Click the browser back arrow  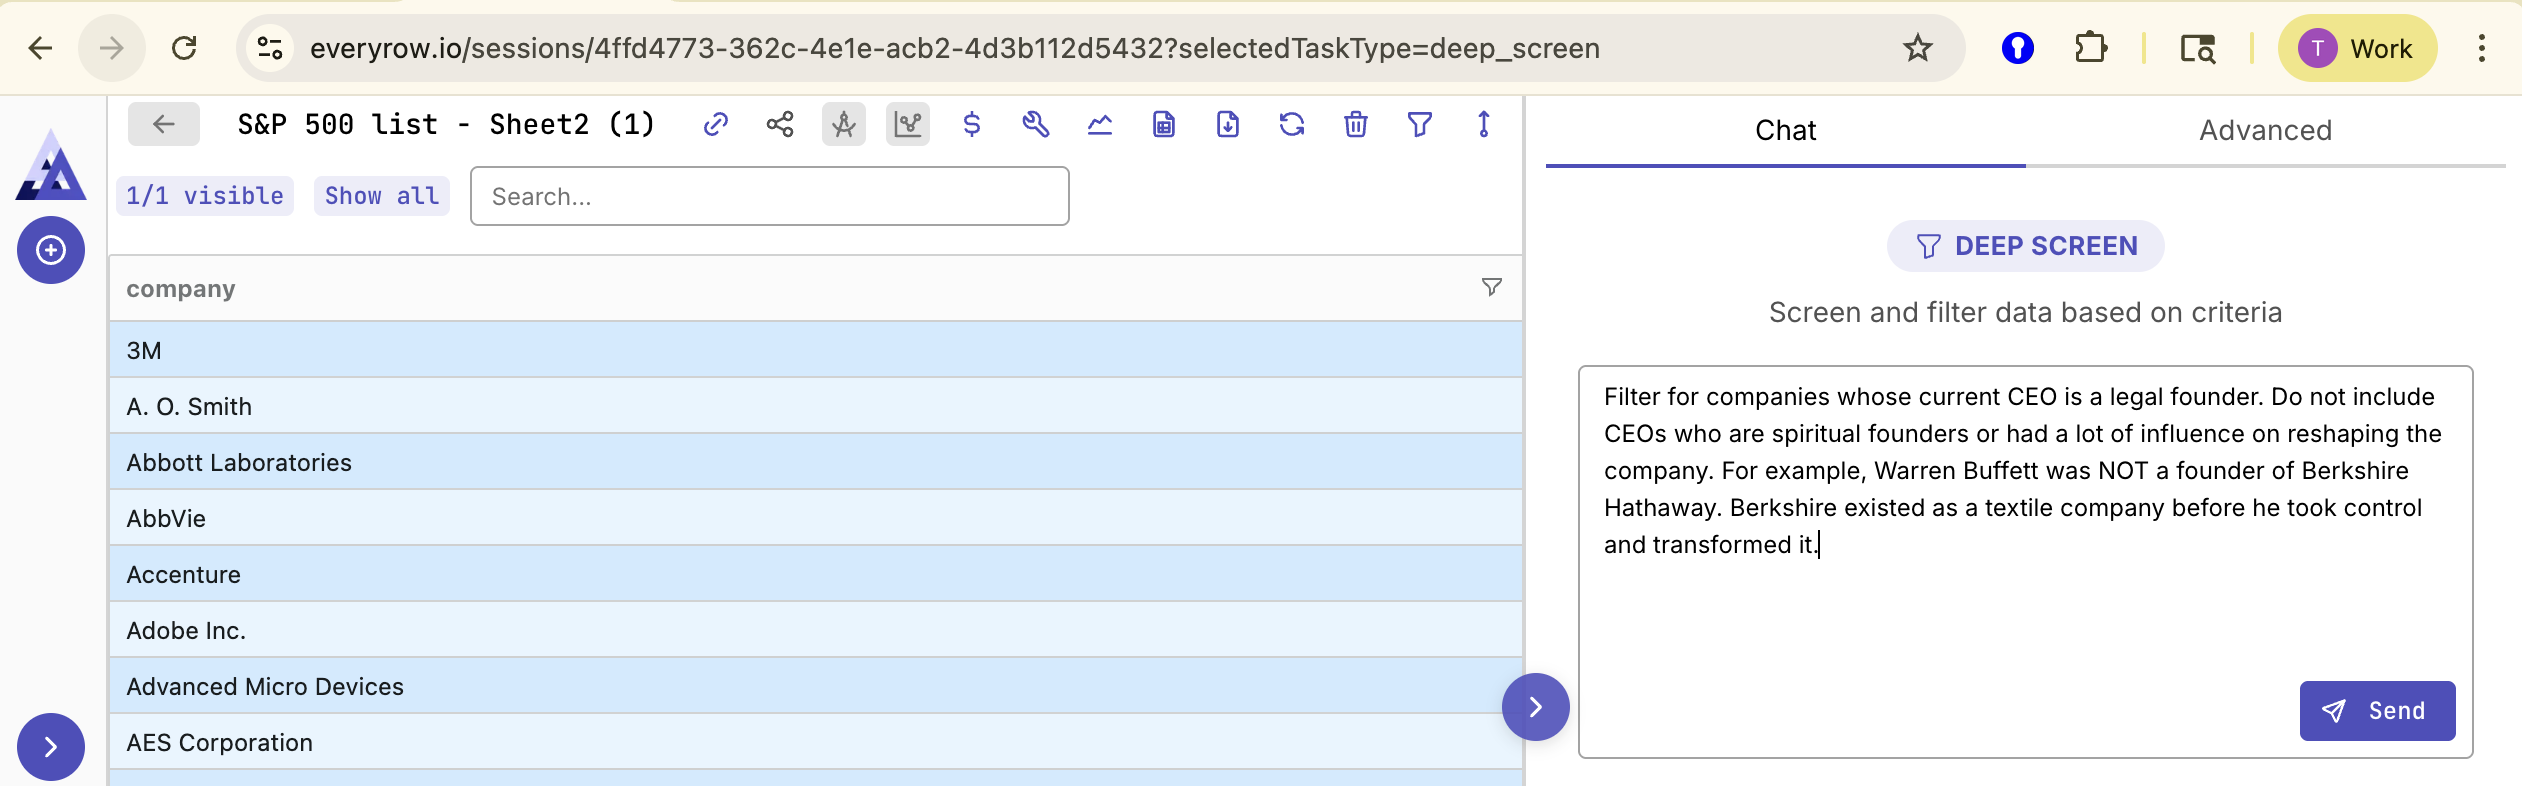40,48
